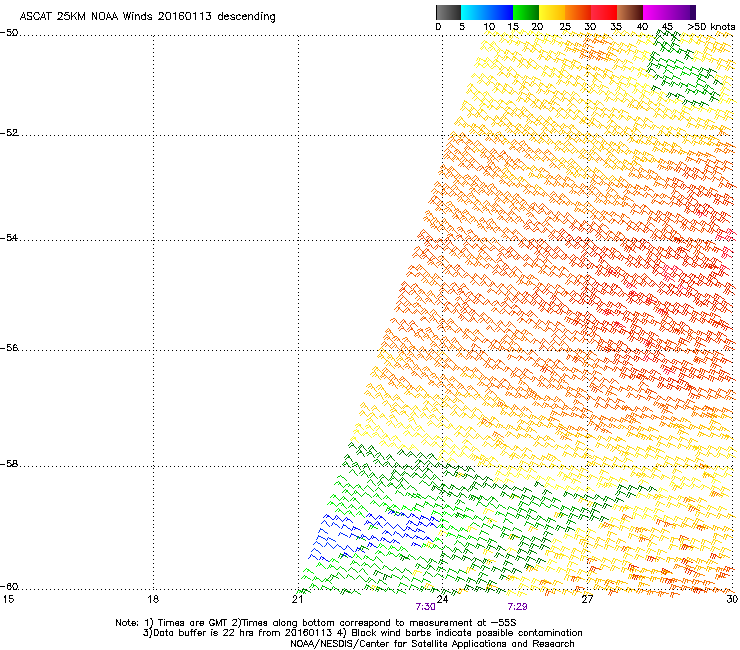Screen dimensions: 740x650
Task: Click the longitude label '27'
Action: tap(587, 599)
